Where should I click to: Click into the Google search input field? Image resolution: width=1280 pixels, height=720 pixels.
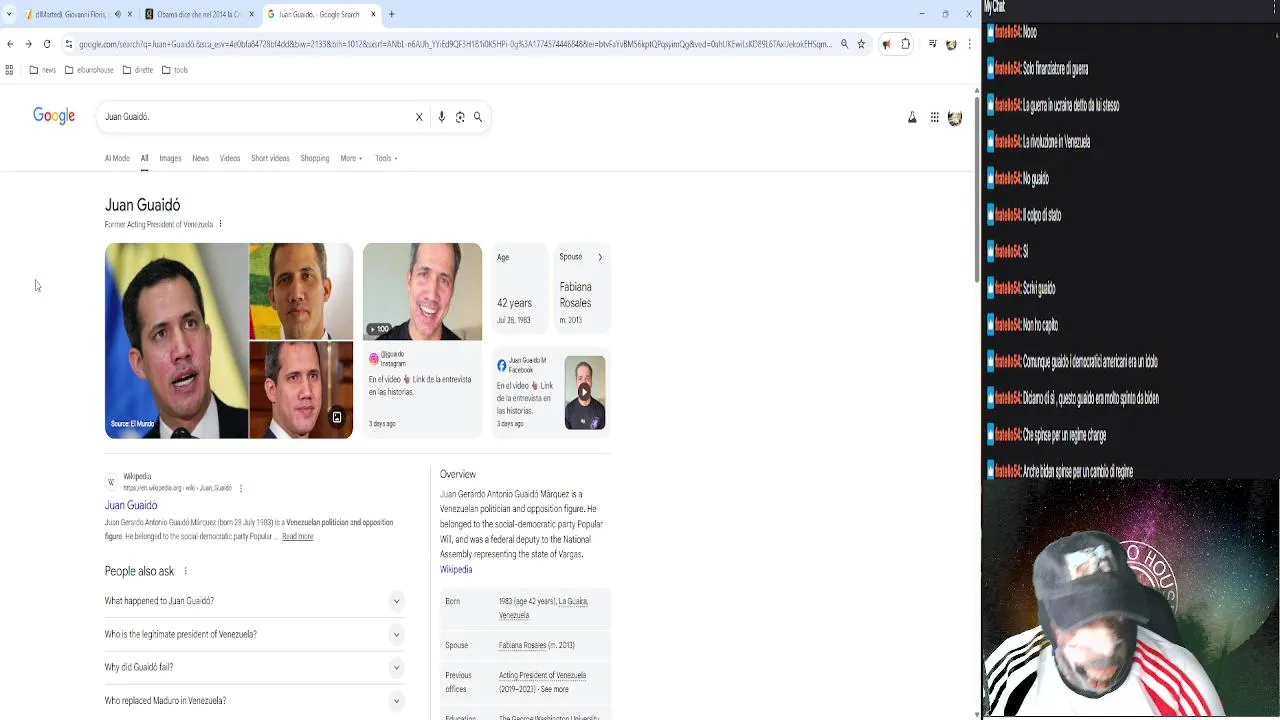coord(255,117)
